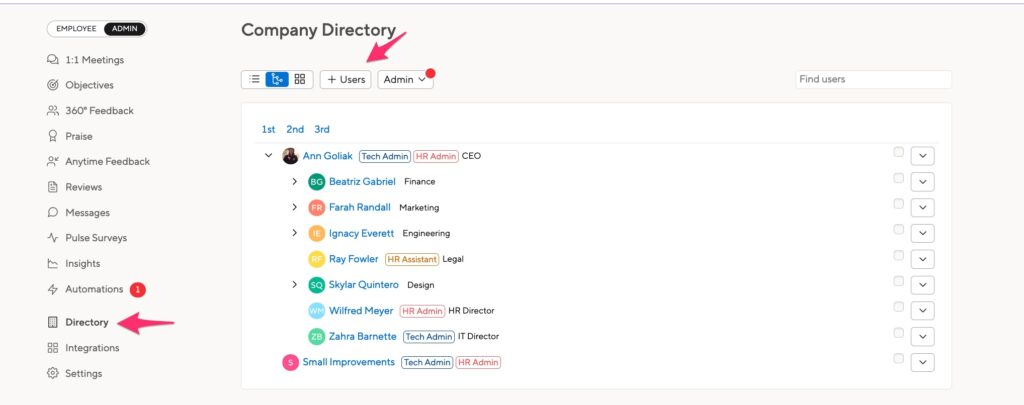Click Ray Fowler's HR Assistant badge
The width and height of the screenshot is (1024, 405).
(x=412, y=259)
